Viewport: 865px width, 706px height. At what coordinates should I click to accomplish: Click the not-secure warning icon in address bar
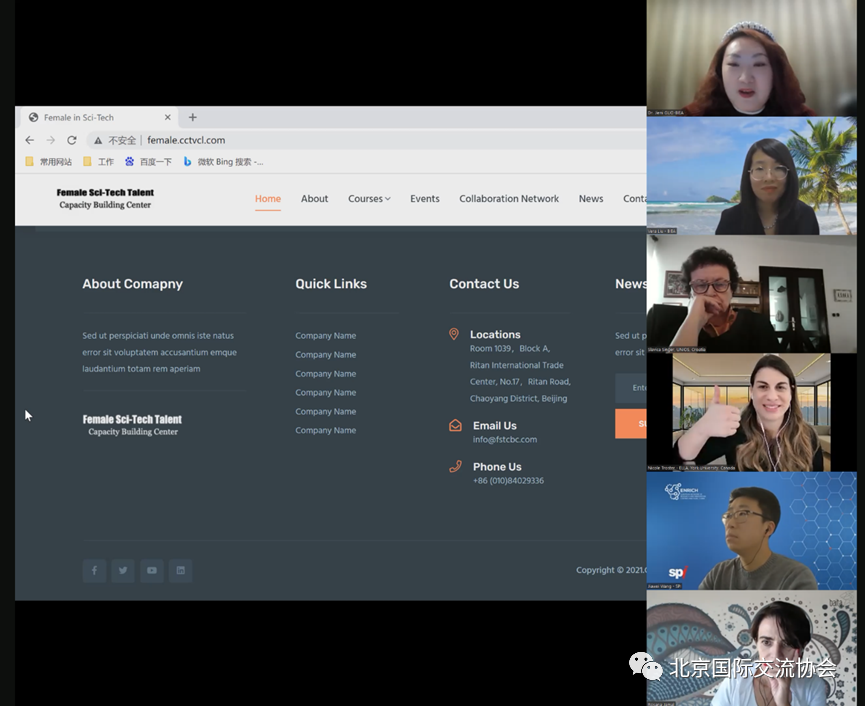tap(98, 141)
